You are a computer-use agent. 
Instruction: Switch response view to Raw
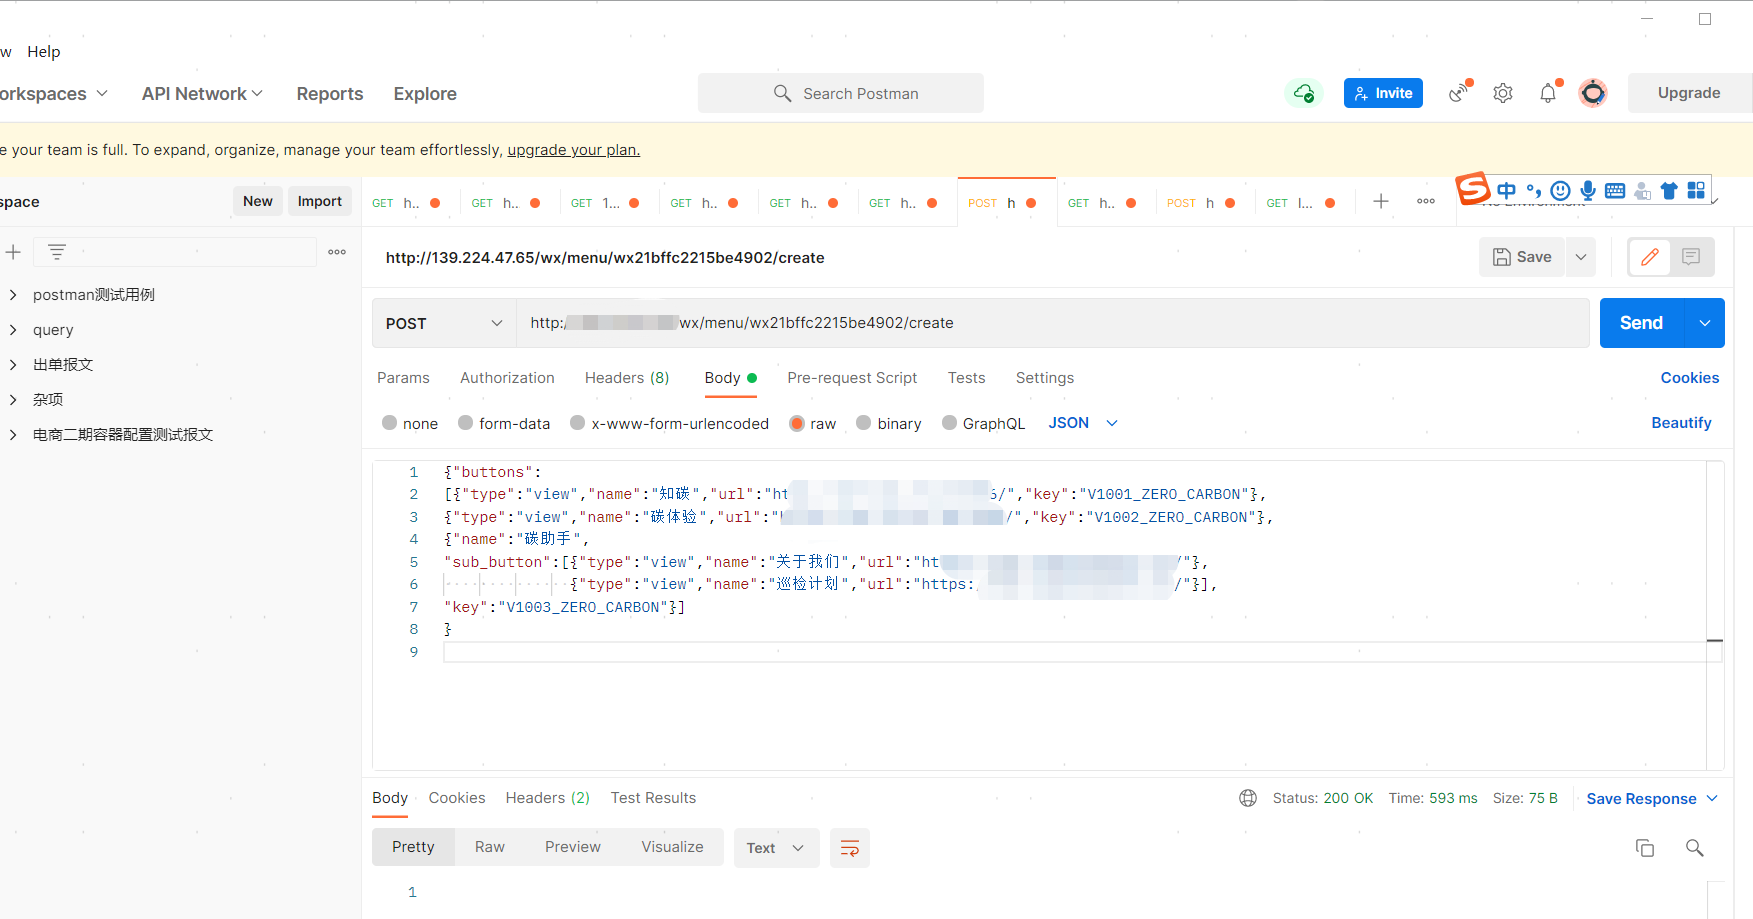pos(490,847)
